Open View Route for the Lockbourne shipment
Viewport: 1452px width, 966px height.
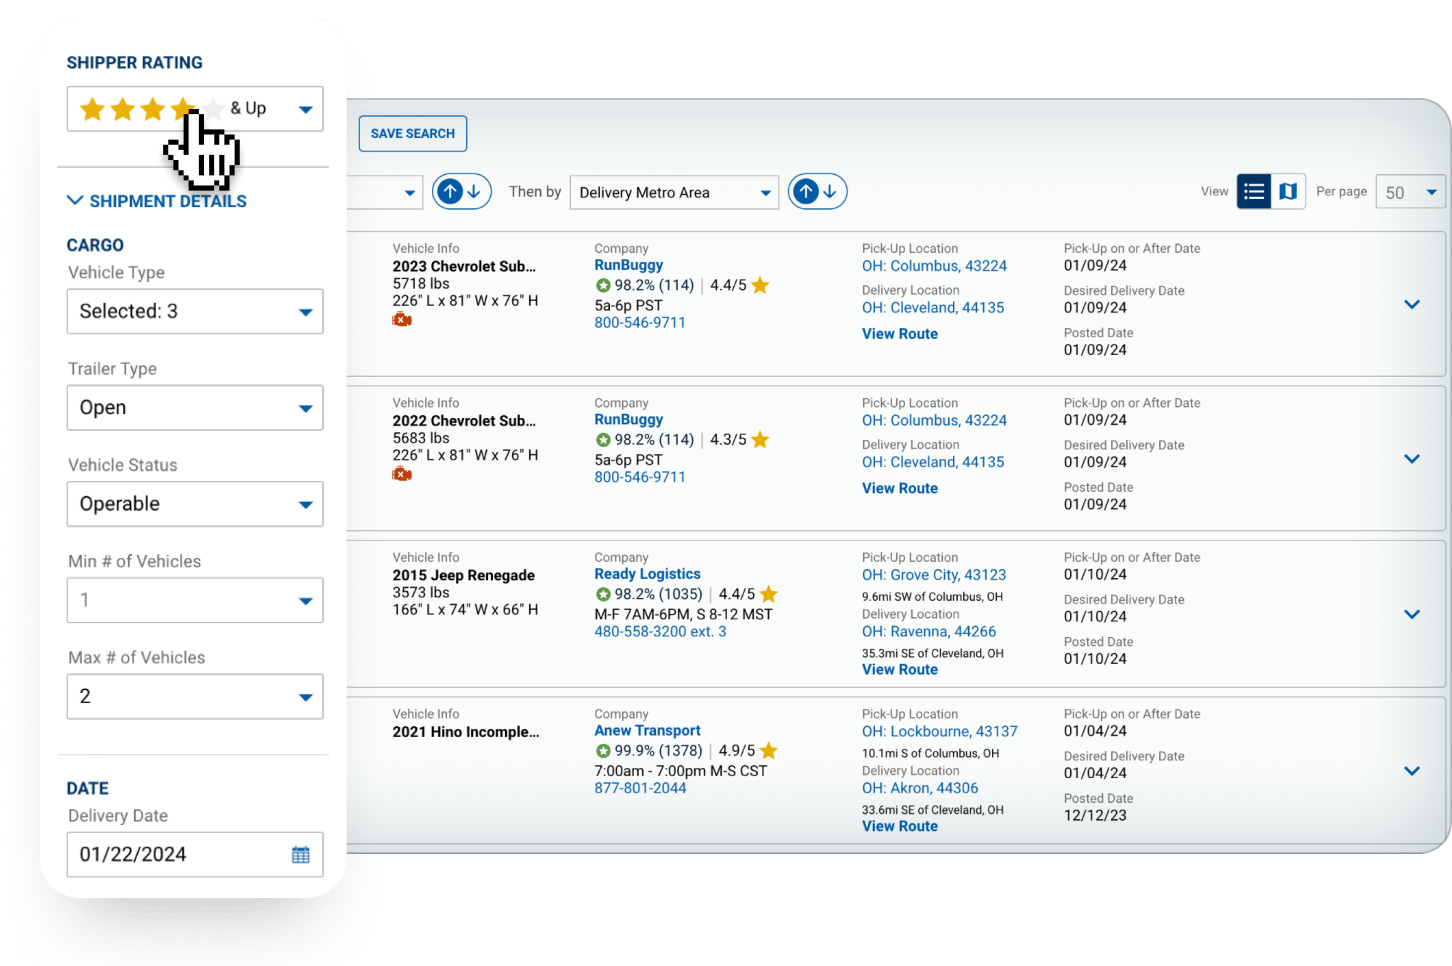[899, 826]
